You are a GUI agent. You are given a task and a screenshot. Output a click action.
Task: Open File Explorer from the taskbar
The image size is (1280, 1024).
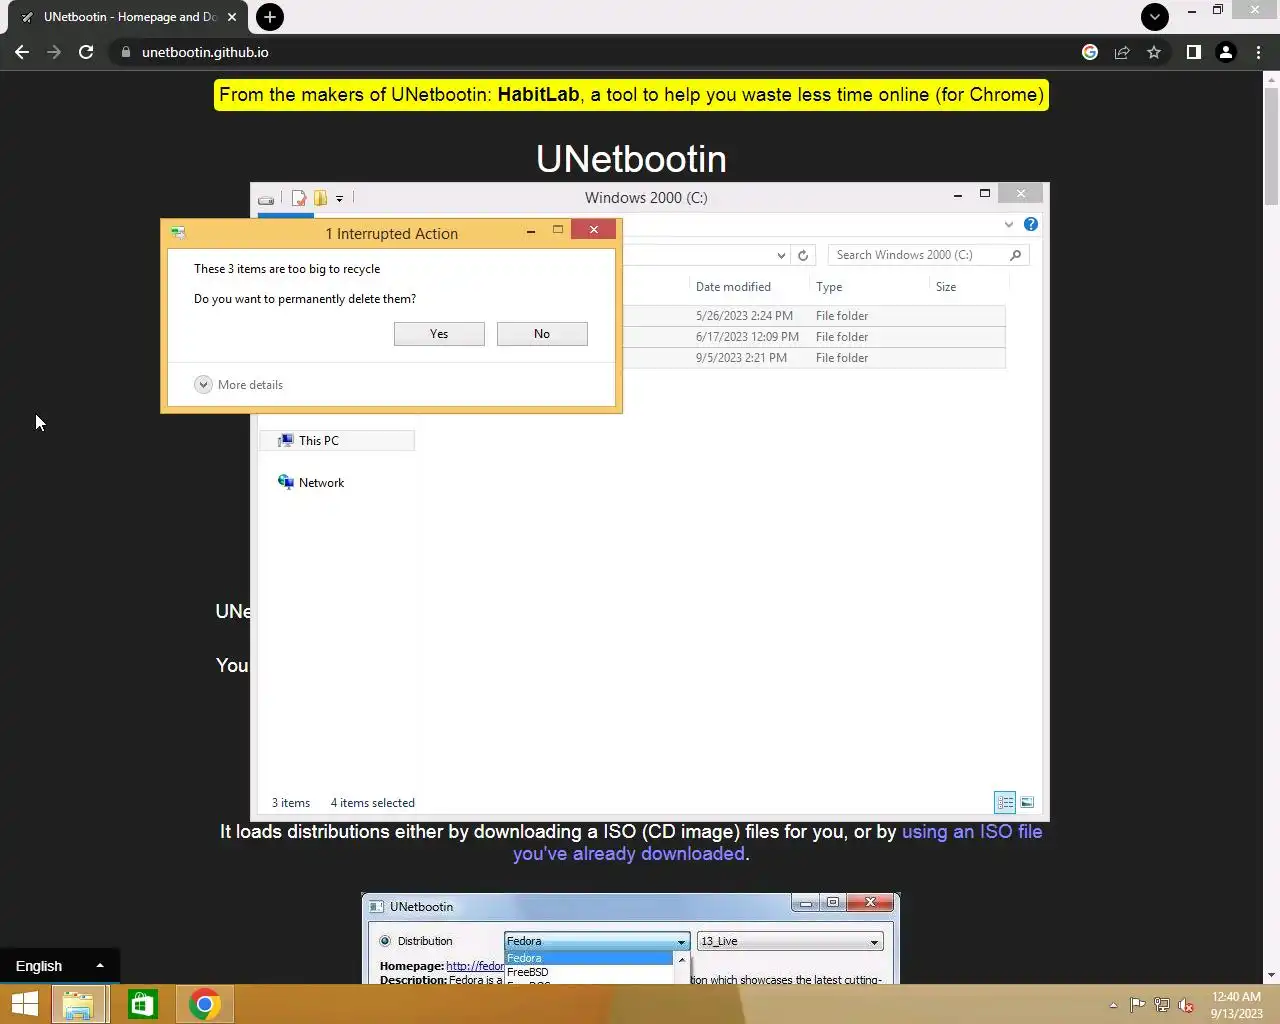click(78, 1004)
